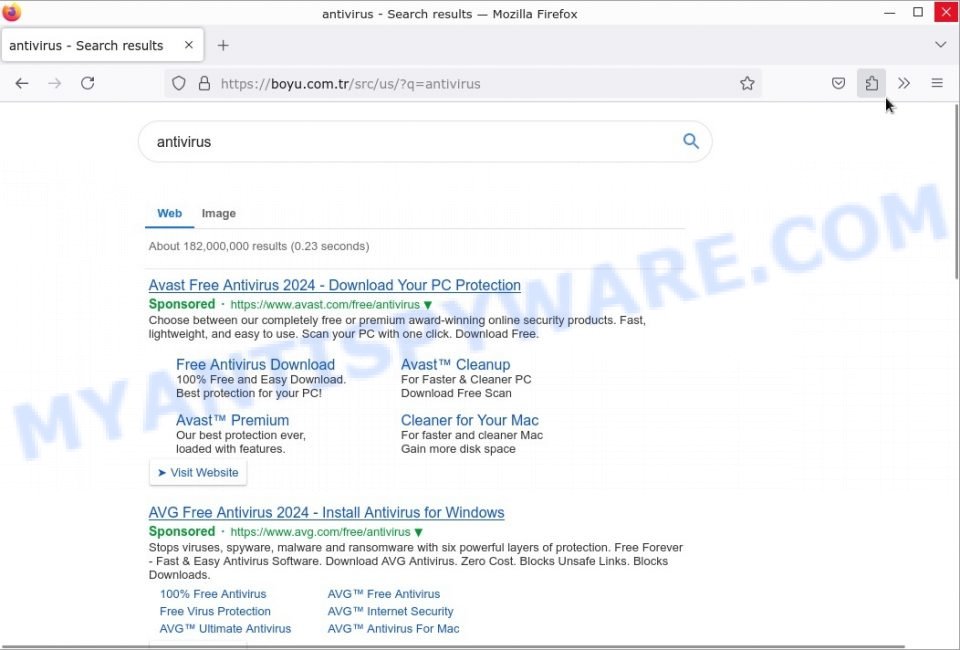The image size is (960, 650).
Task: Click the magnifier search button
Action: coord(691,141)
